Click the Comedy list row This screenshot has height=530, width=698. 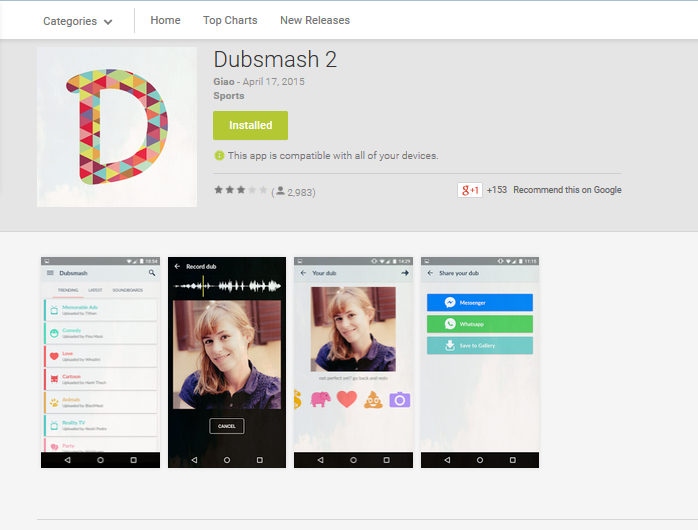coord(101,333)
